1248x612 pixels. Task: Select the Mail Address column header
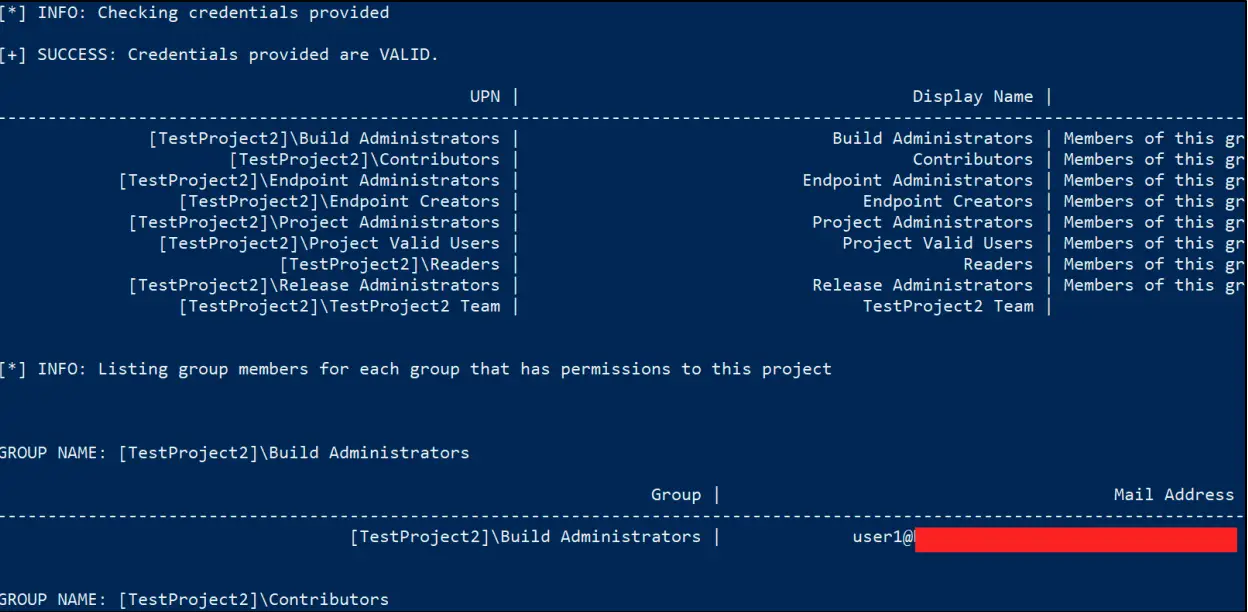pyautogui.click(x=1174, y=494)
